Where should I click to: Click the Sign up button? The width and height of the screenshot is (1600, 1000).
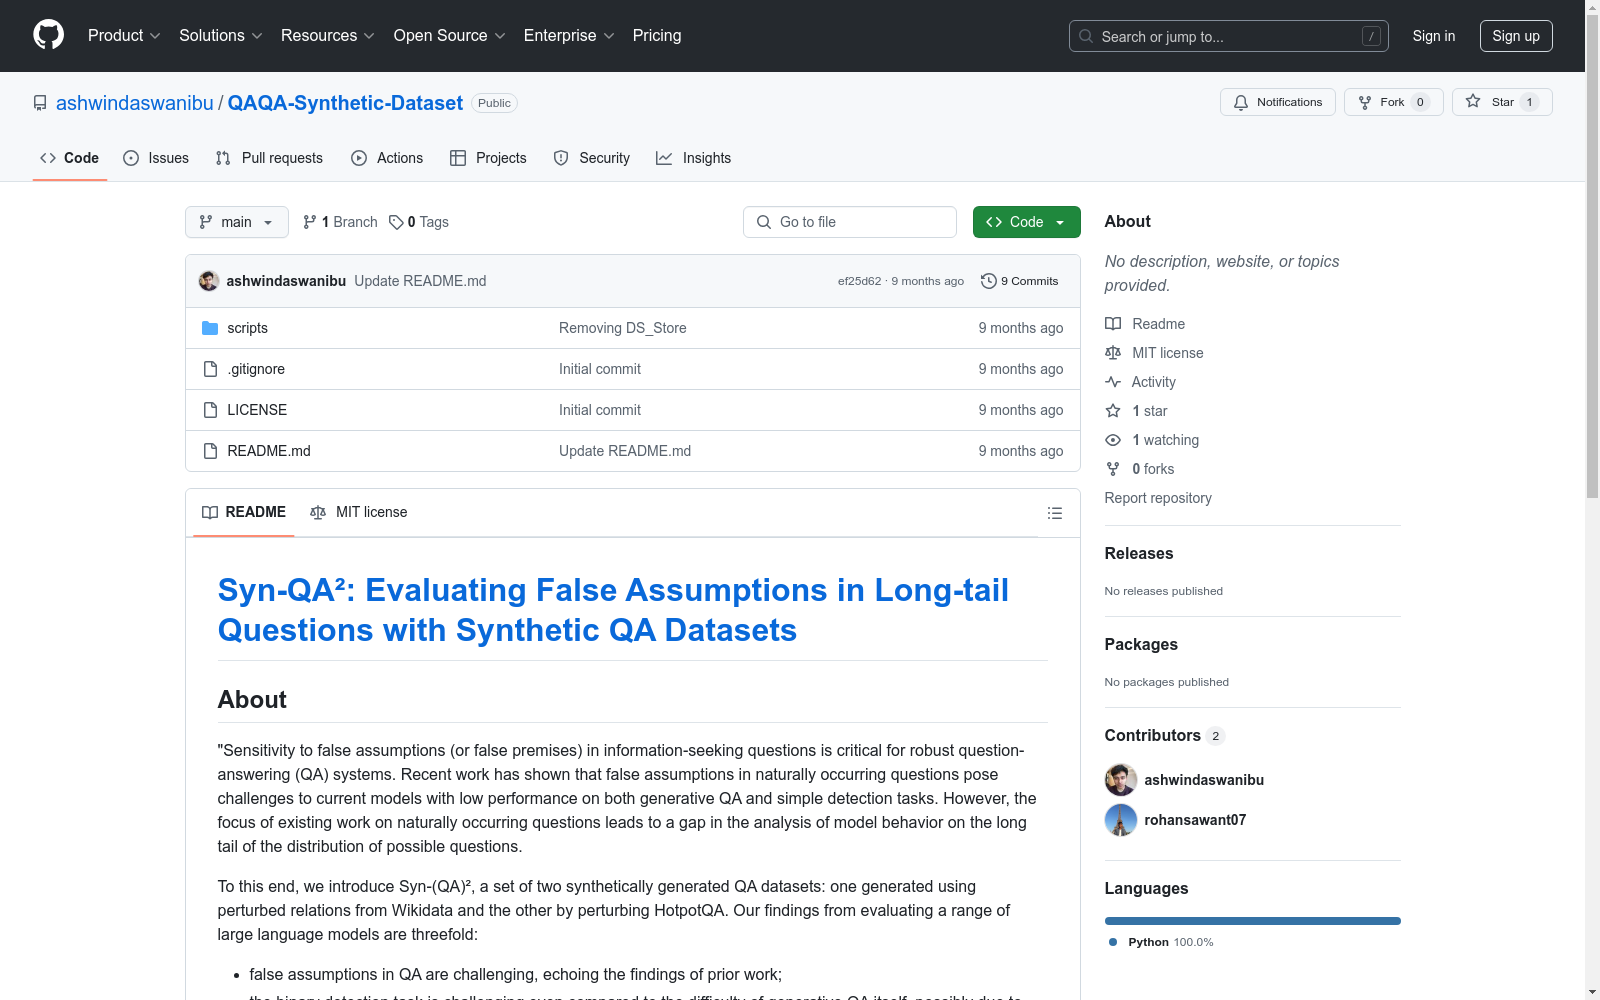tap(1516, 36)
